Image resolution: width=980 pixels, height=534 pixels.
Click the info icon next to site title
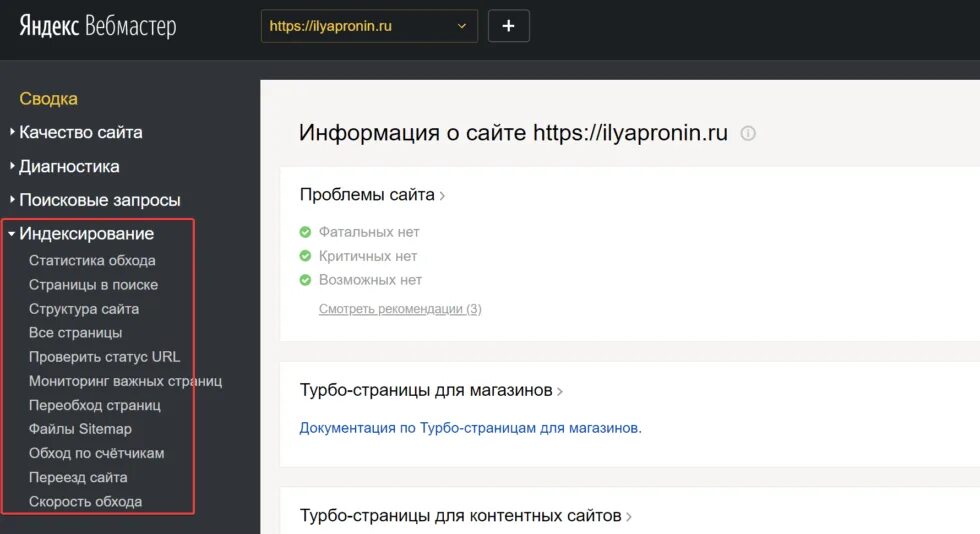point(748,133)
